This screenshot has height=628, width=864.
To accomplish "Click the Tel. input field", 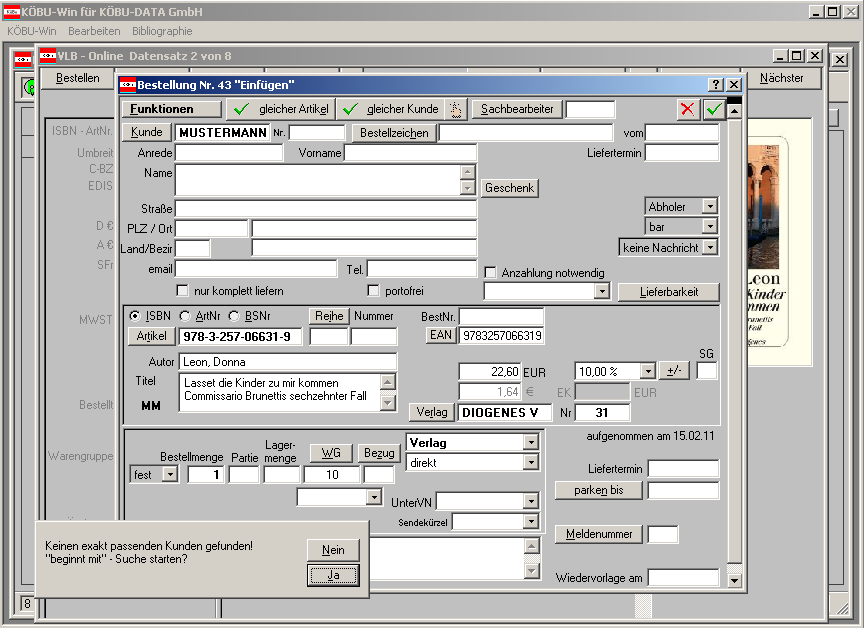I will click(422, 268).
